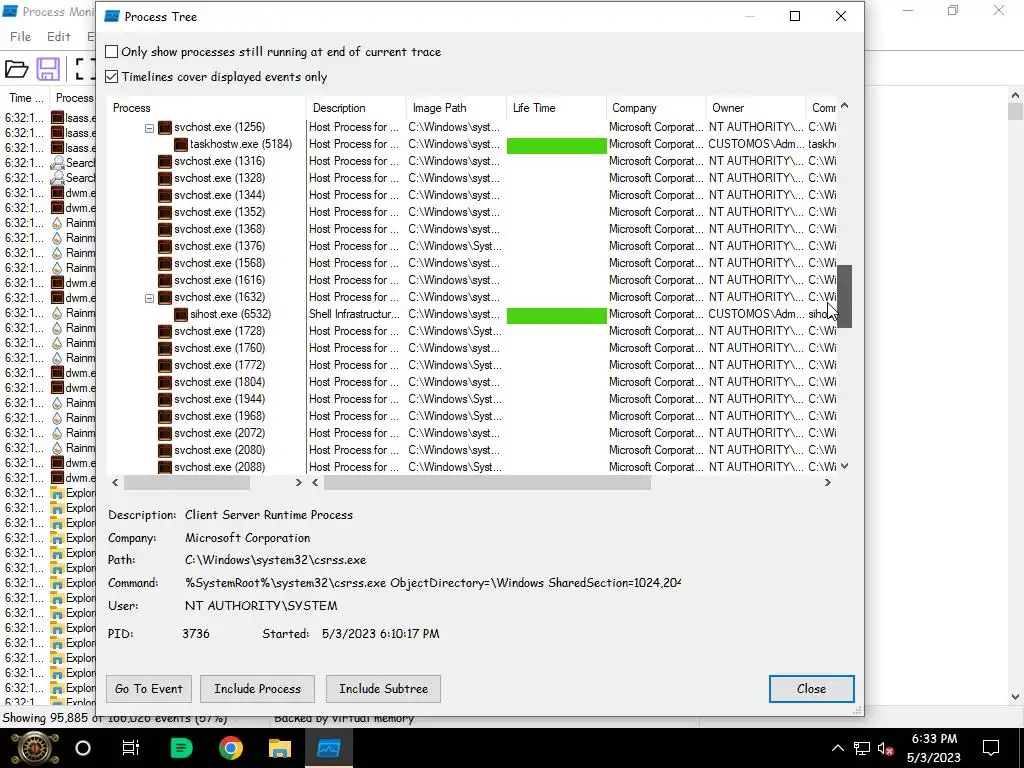This screenshot has width=1024, height=768.
Task: Enable only show processes still running checkbox
Action: tap(112, 52)
